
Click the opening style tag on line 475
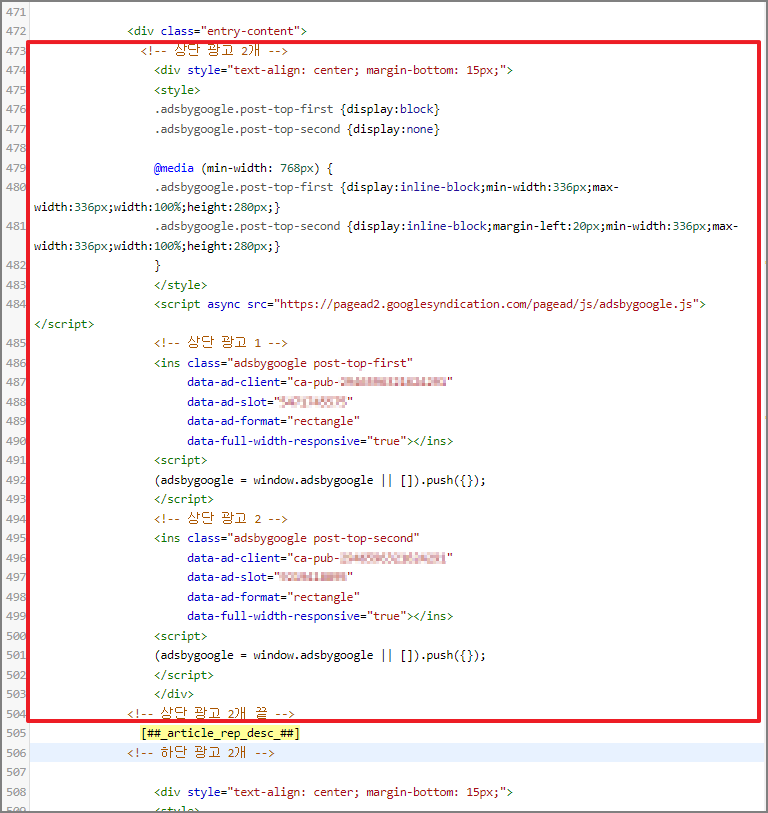tap(177, 90)
